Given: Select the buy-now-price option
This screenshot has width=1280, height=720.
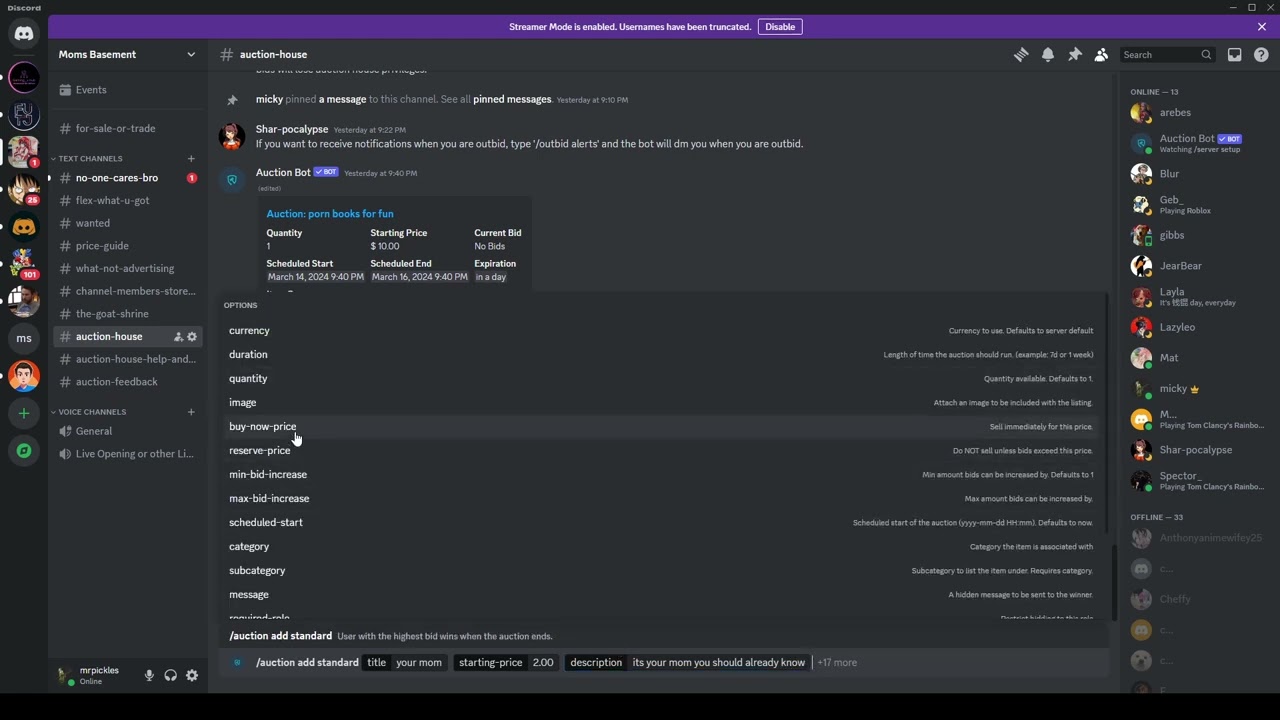Looking at the screenshot, I should (661, 426).
